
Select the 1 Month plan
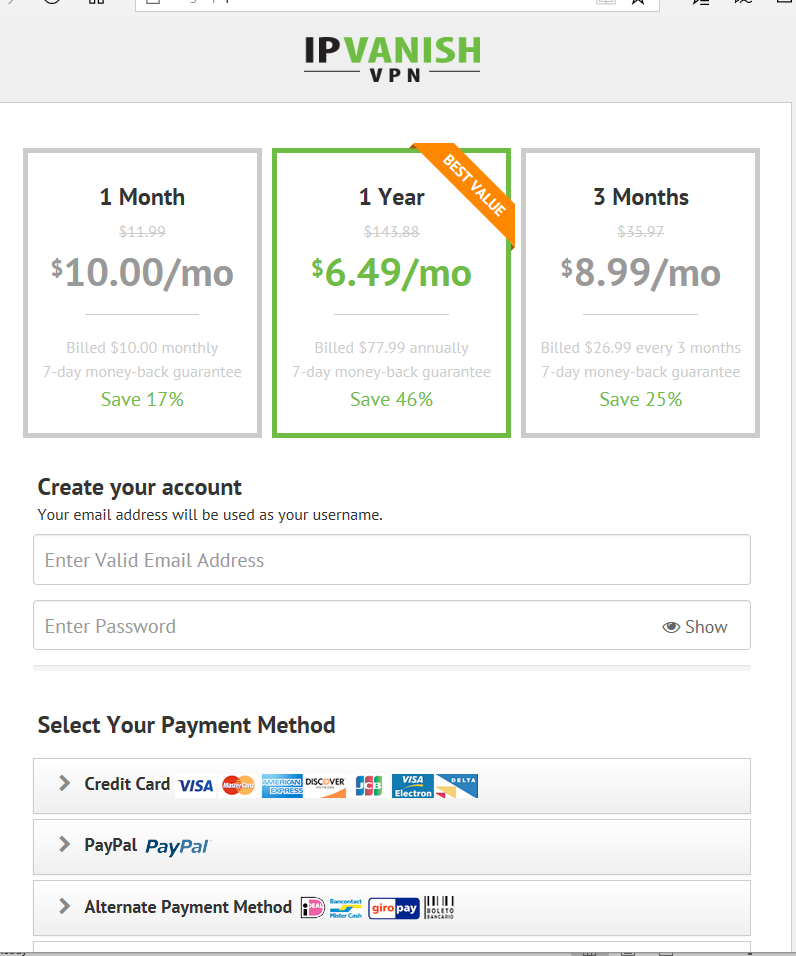[x=143, y=293]
